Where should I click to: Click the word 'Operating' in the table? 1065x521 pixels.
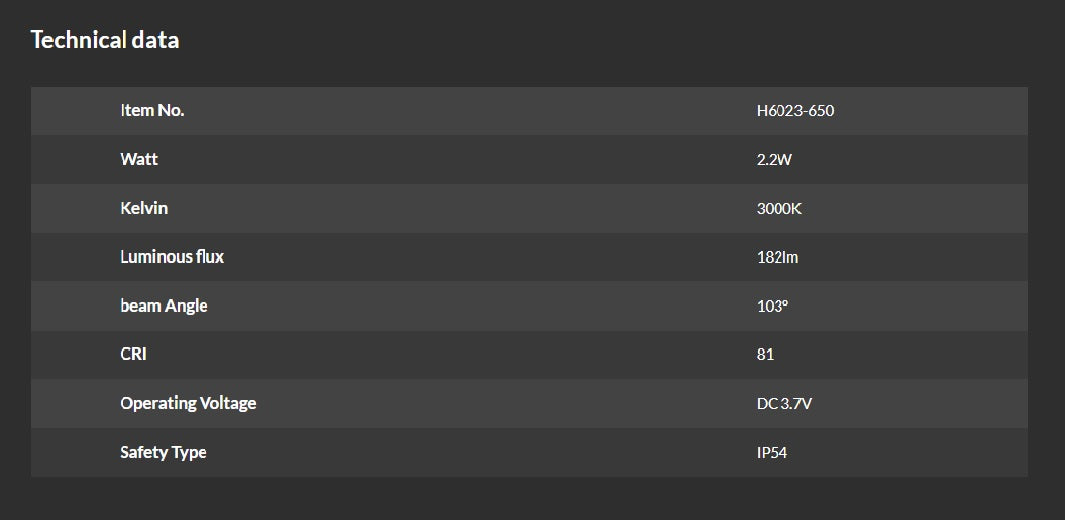click(x=159, y=403)
